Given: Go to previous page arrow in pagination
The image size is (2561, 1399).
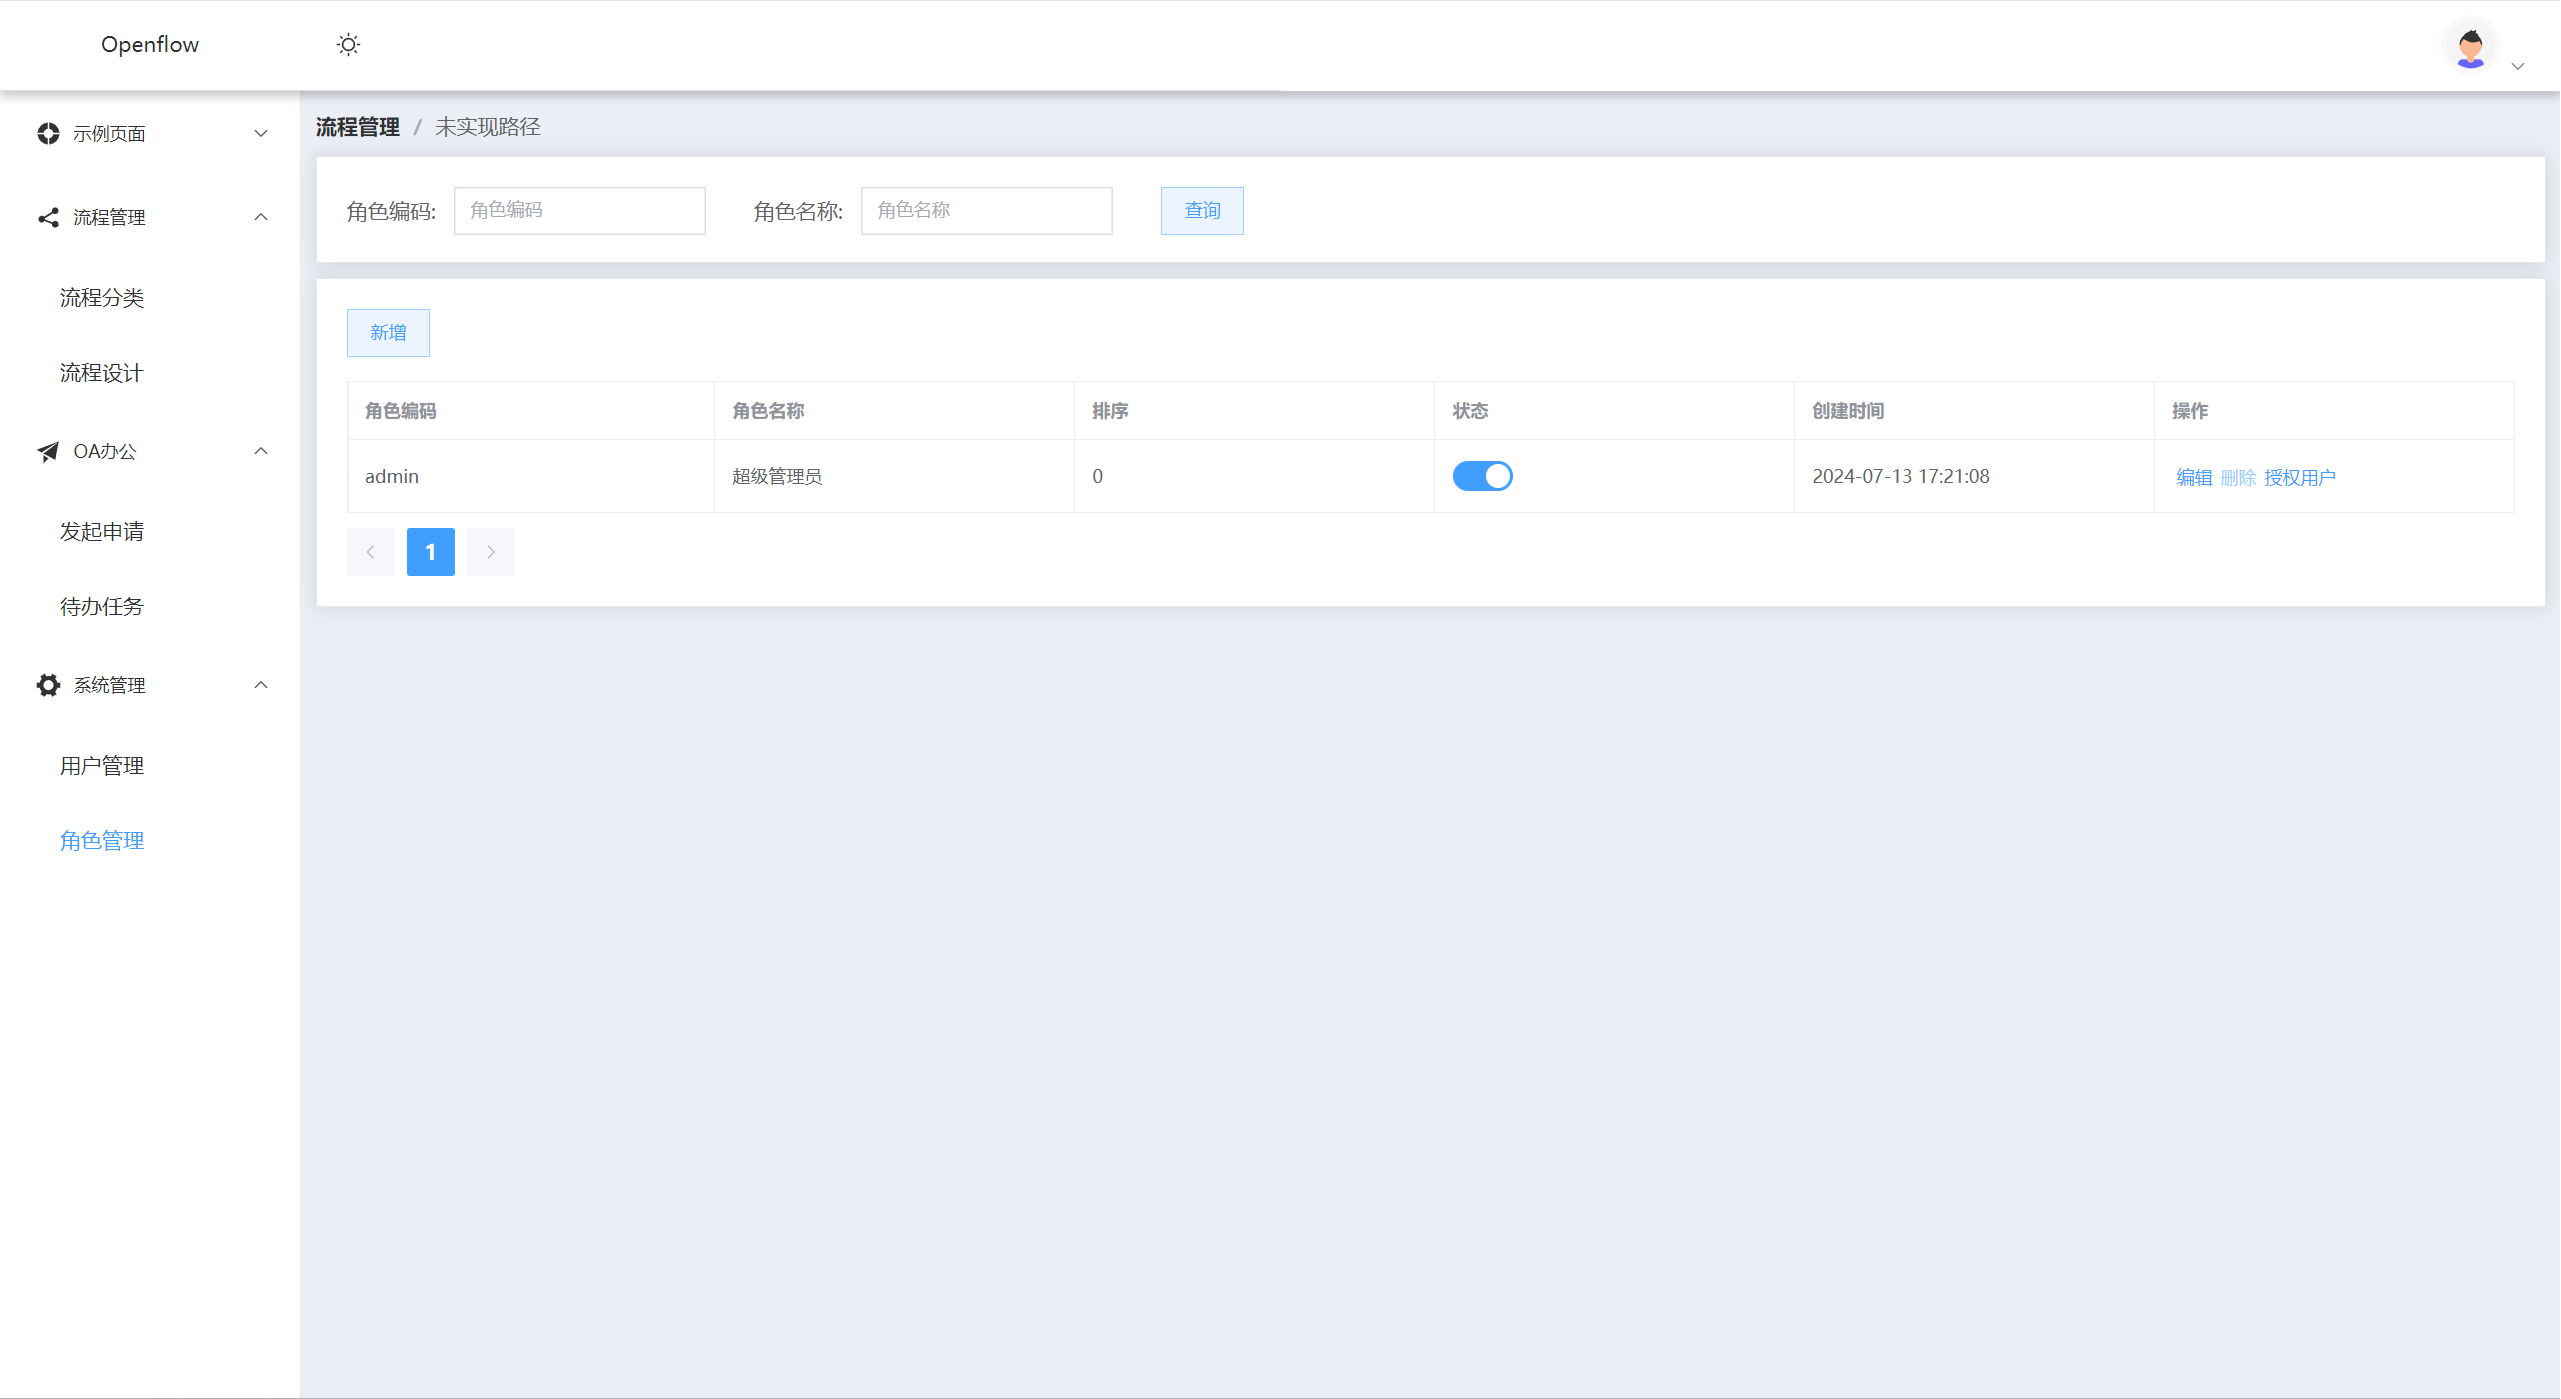Looking at the screenshot, I should click(370, 552).
